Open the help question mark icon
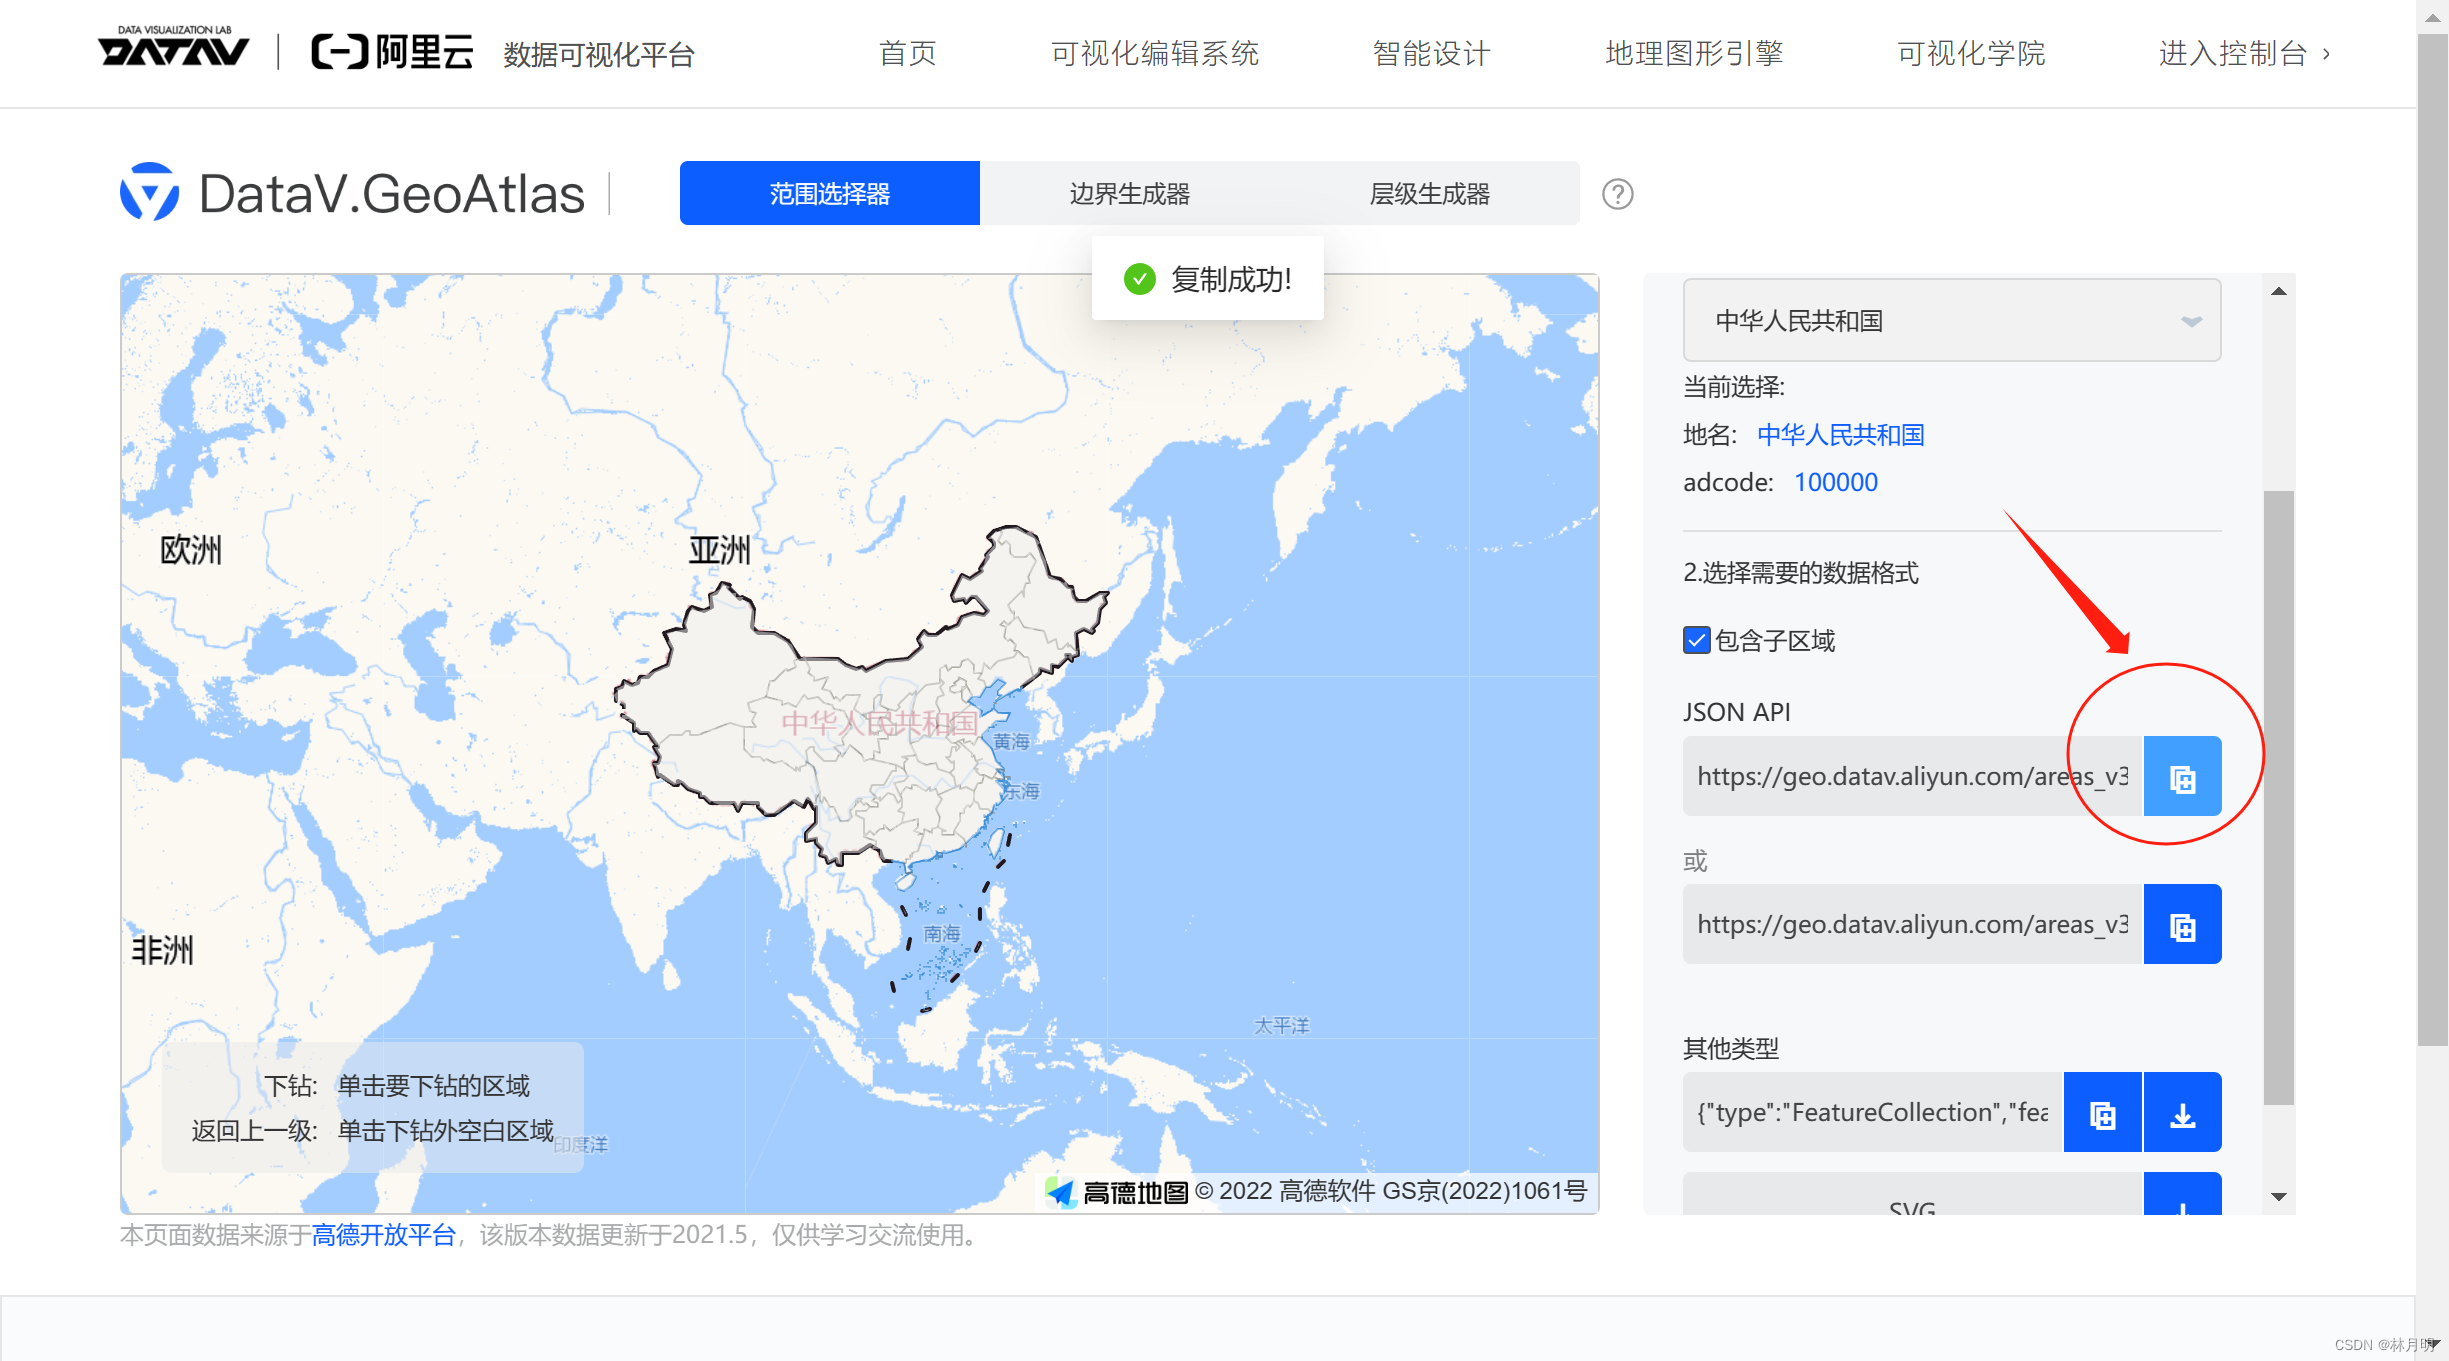 1617,194
